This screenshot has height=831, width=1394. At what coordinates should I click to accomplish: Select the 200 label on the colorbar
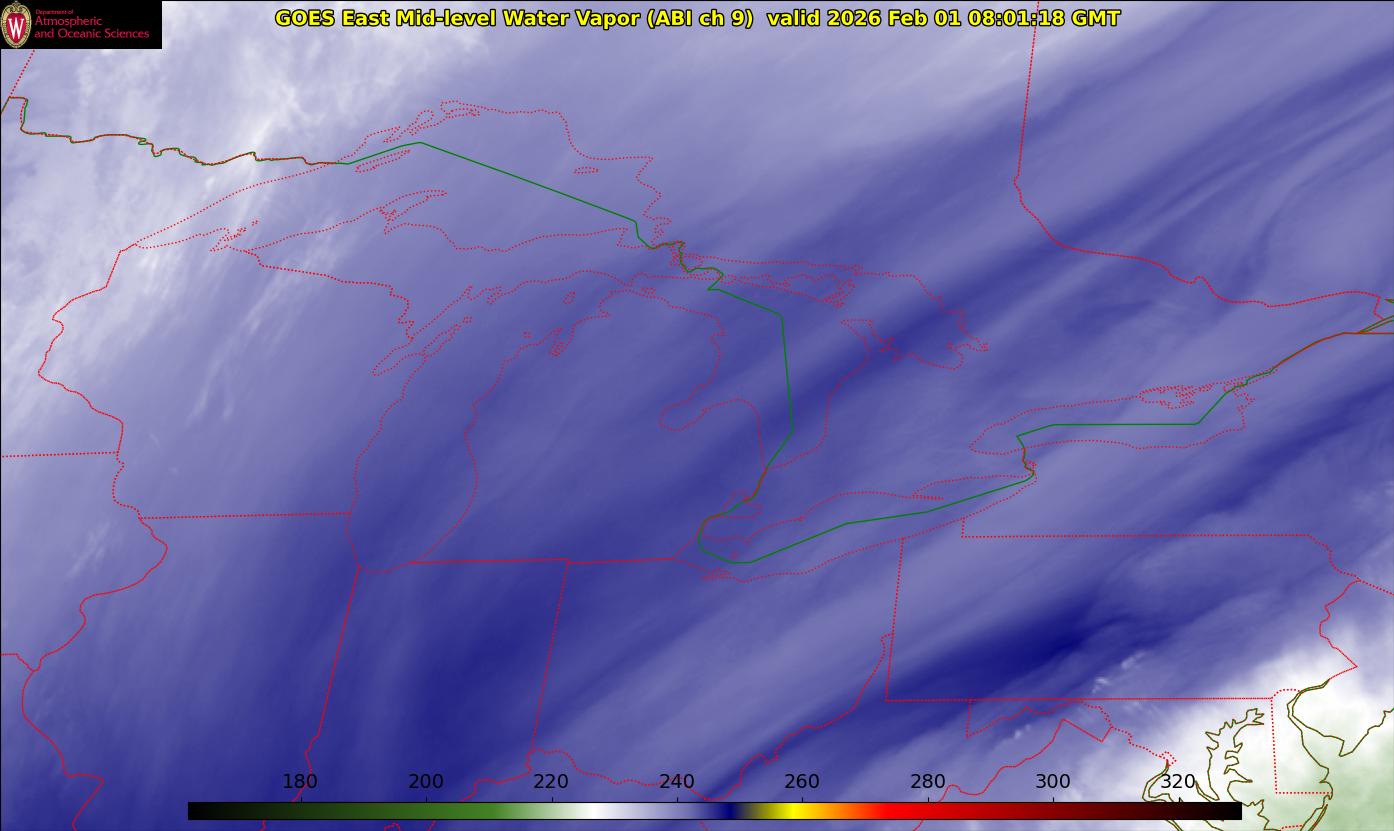point(426,781)
